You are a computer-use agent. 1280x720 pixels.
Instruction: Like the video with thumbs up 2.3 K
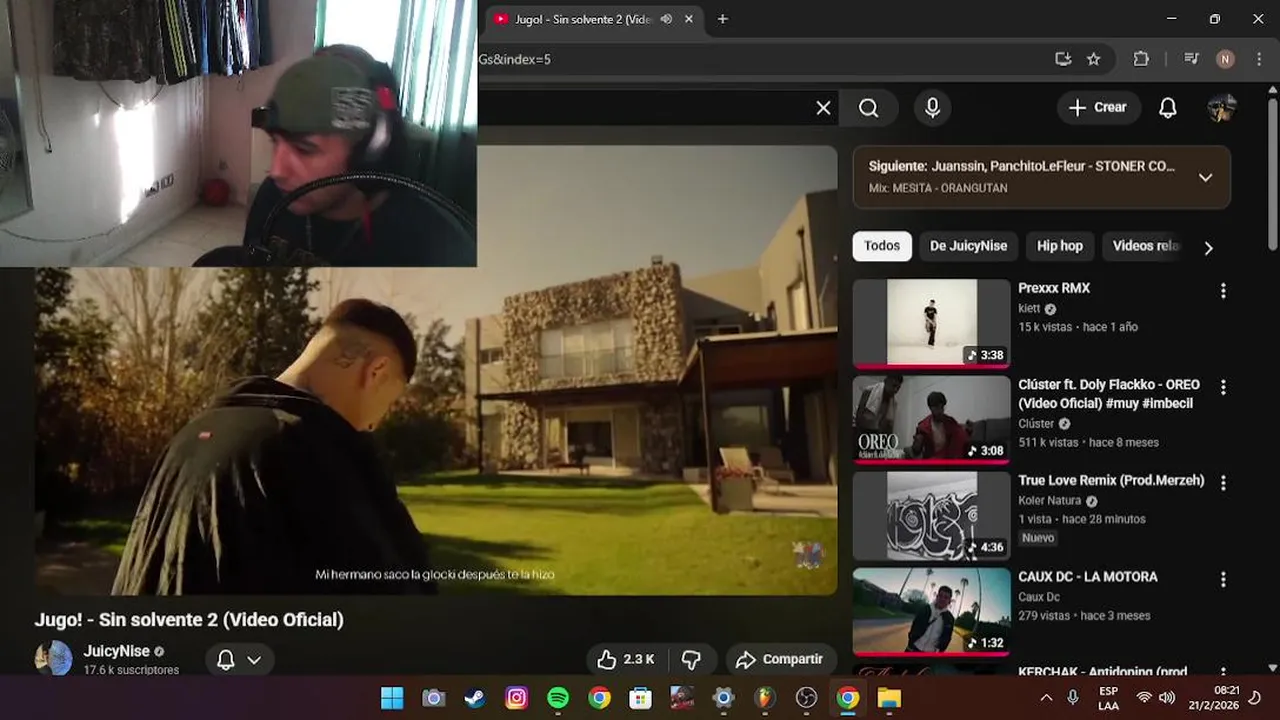[x=626, y=660]
